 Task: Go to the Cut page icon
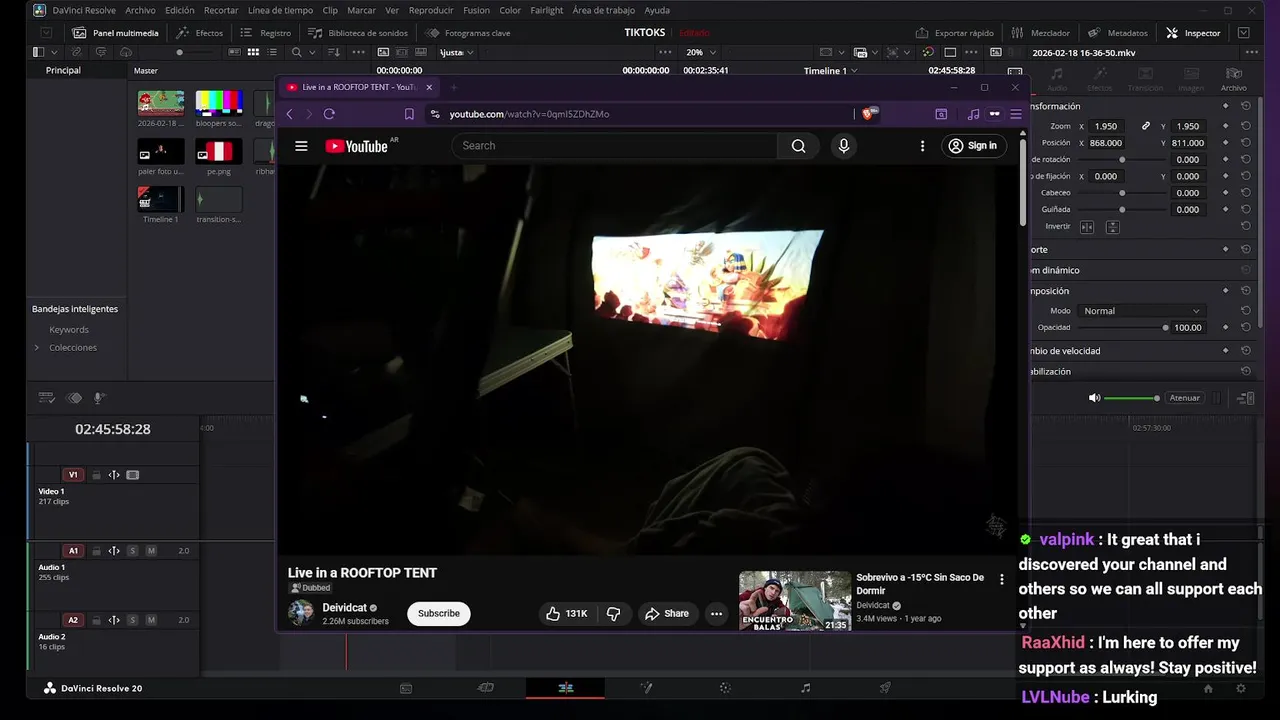coord(486,688)
